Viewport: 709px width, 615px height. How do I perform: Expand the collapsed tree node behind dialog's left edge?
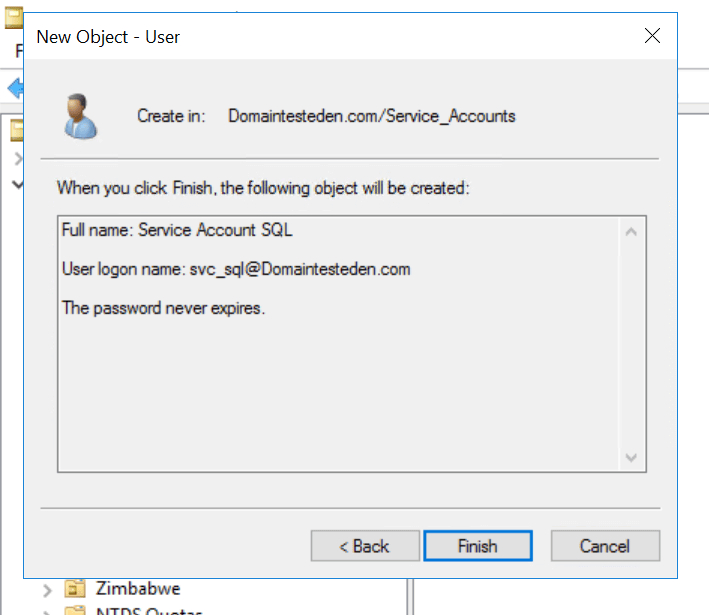(17, 159)
